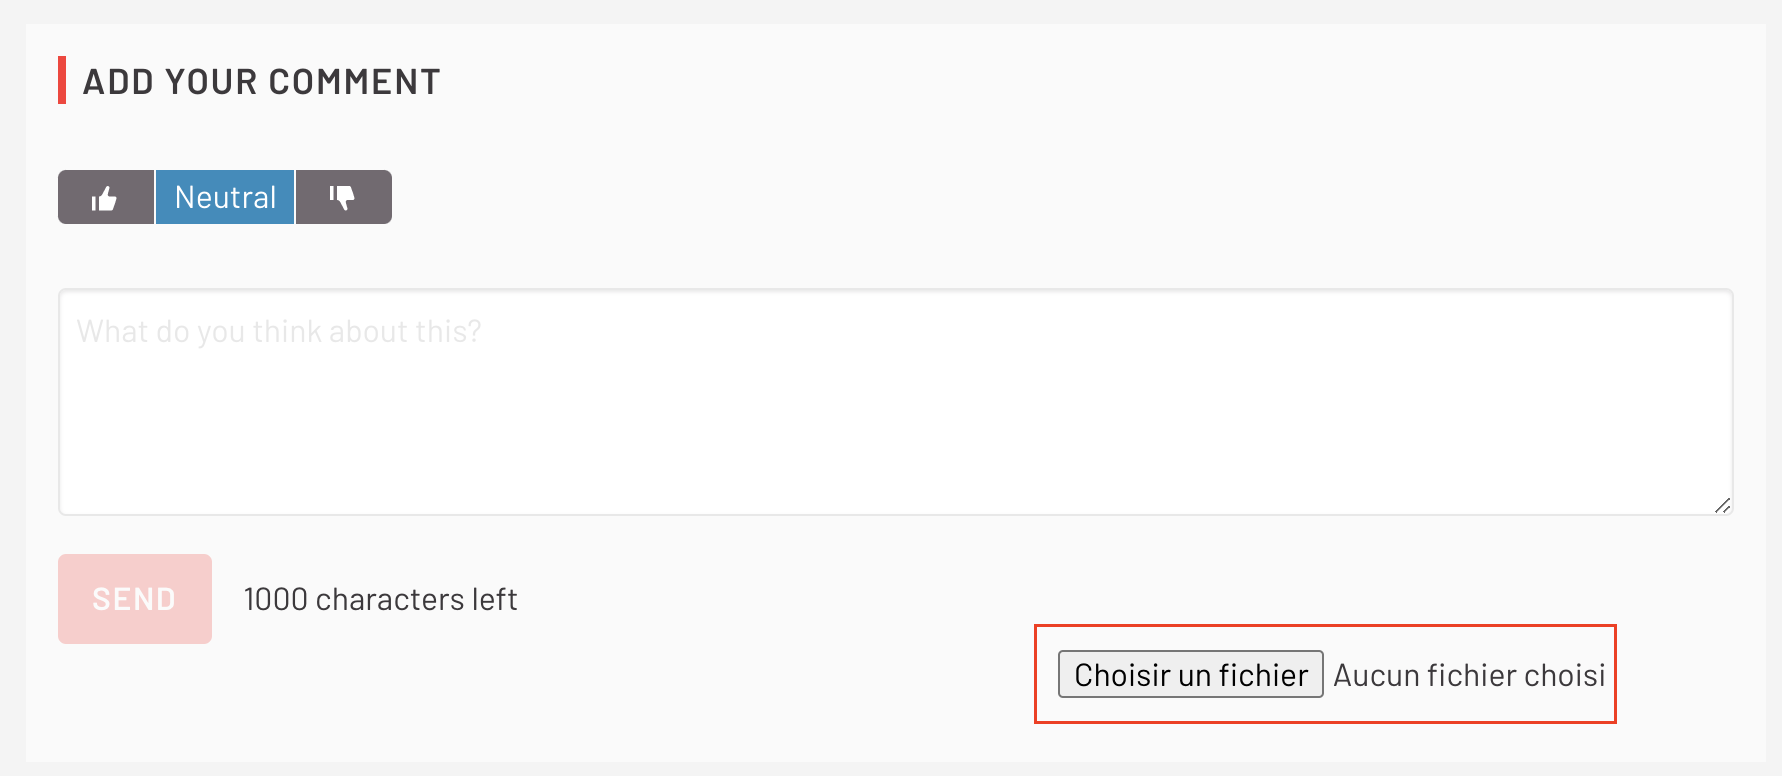This screenshot has width=1782, height=776.
Task: Click the thumbs up icon
Action: [105, 198]
